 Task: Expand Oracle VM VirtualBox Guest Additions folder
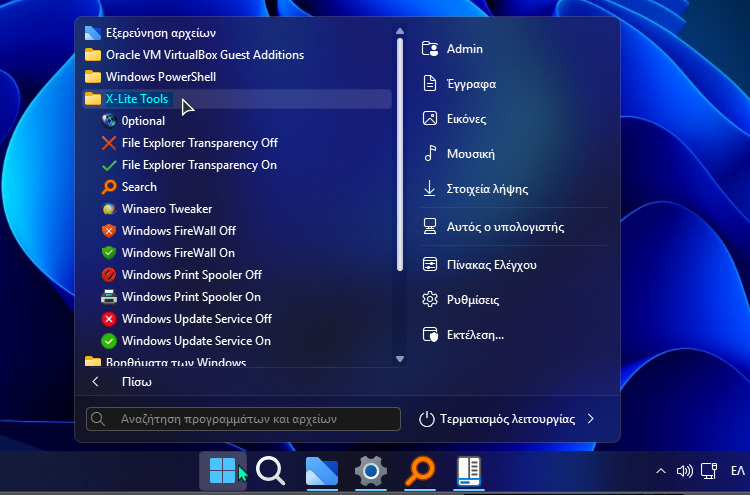(x=237, y=55)
